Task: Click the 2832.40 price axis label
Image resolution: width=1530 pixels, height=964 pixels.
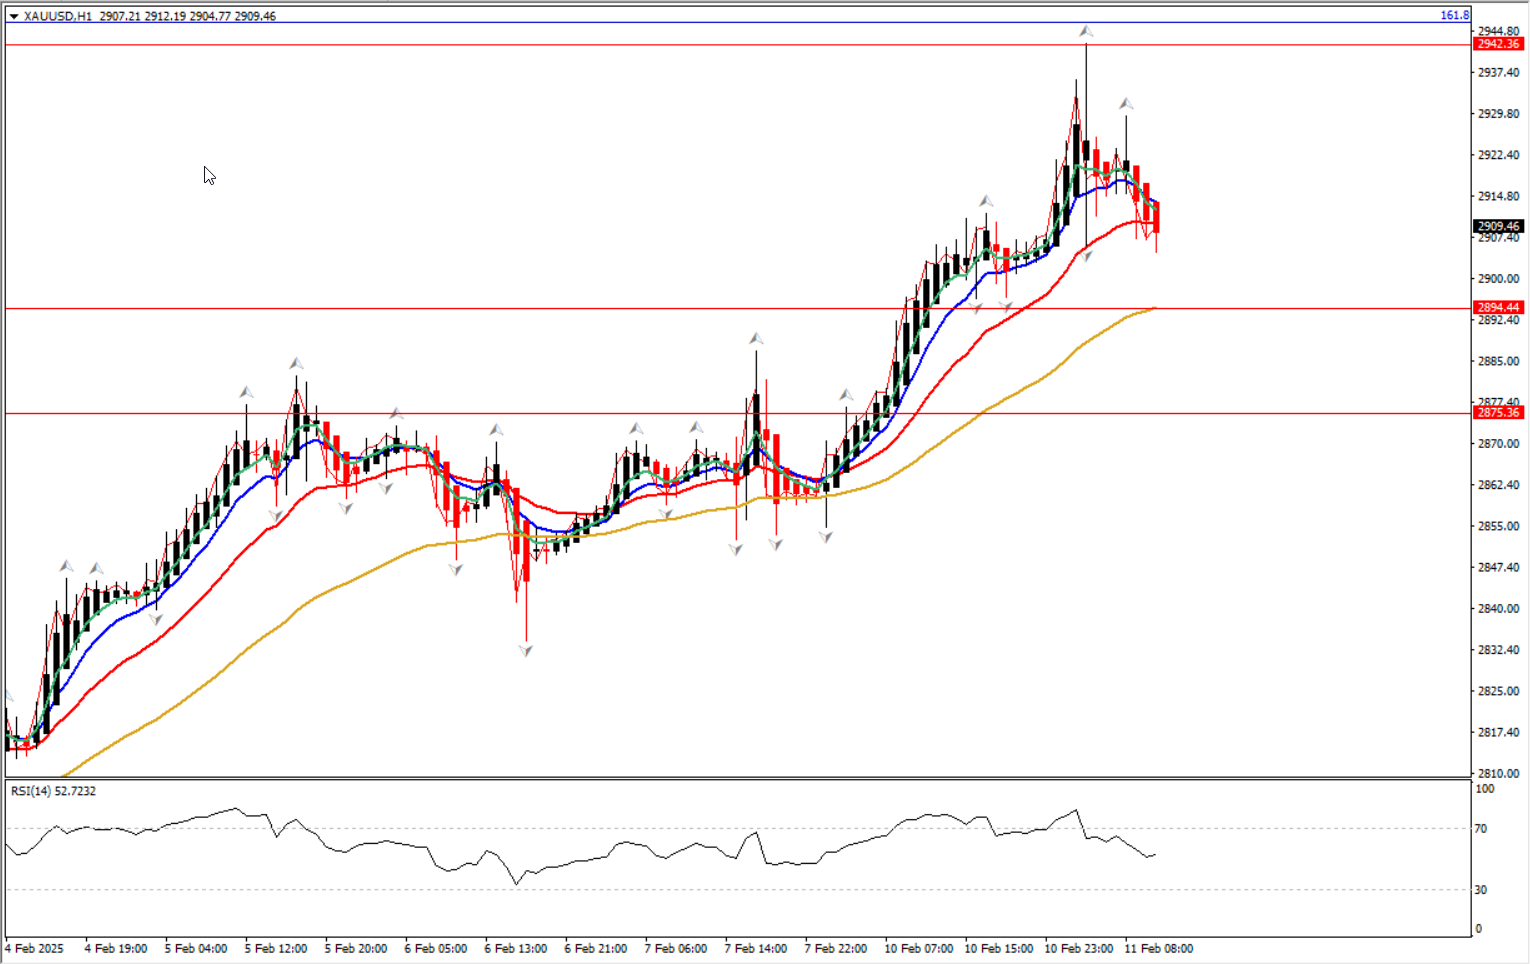Action: pyautogui.click(x=1498, y=650)
